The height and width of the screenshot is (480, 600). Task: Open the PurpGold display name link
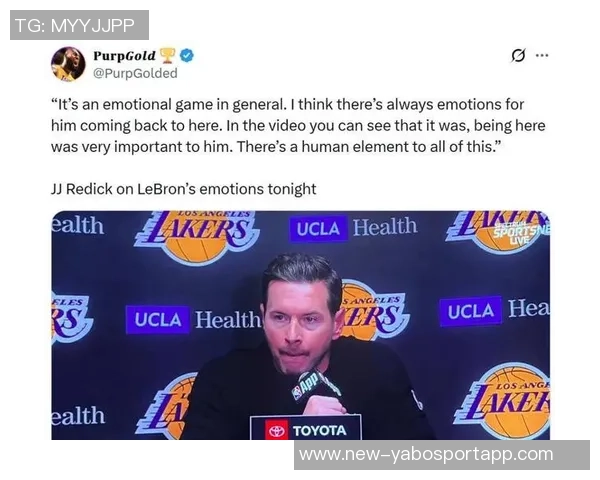tap(125, 56)
